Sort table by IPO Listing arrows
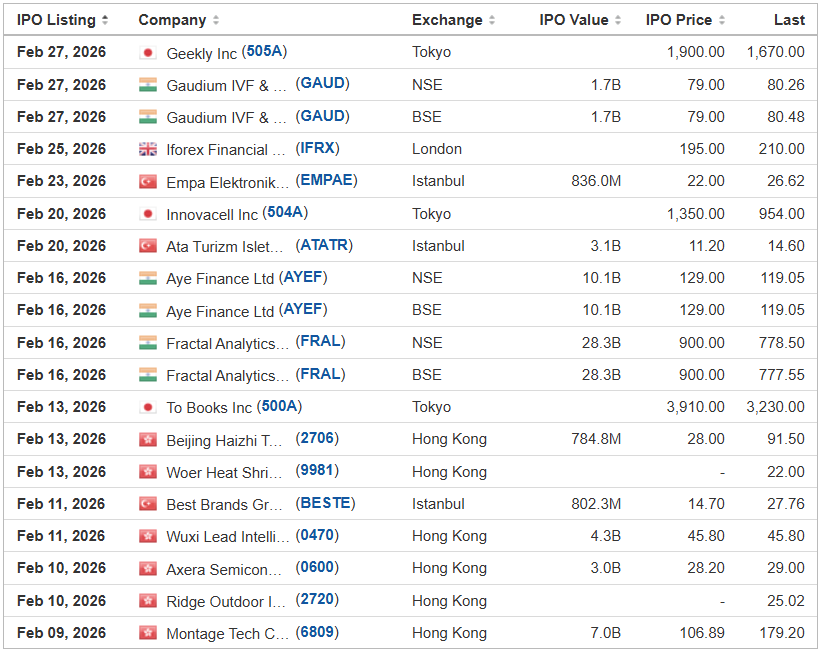 pos(105,20)
